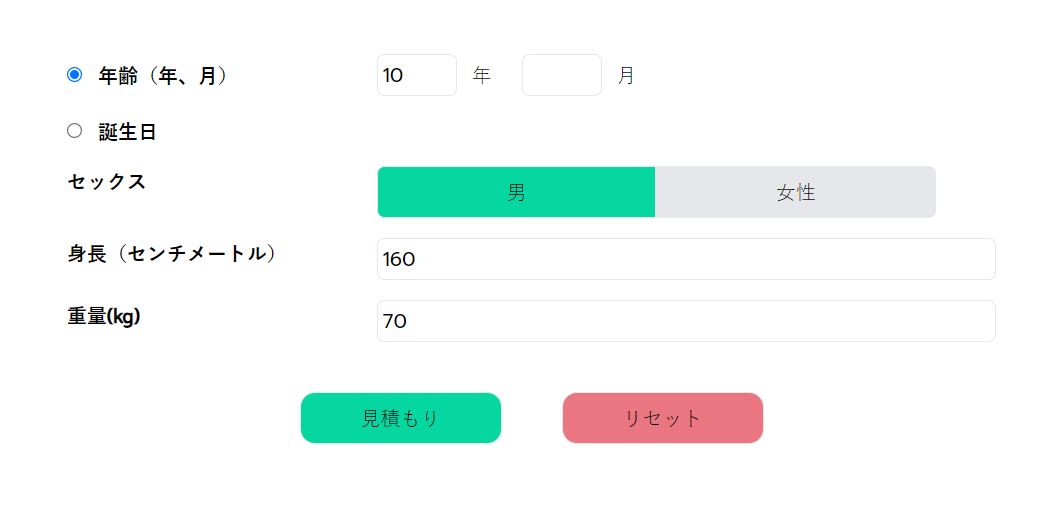Select the 誕生日 radio button
Screen dimensions: 1059x518
[x=74, y=131]
